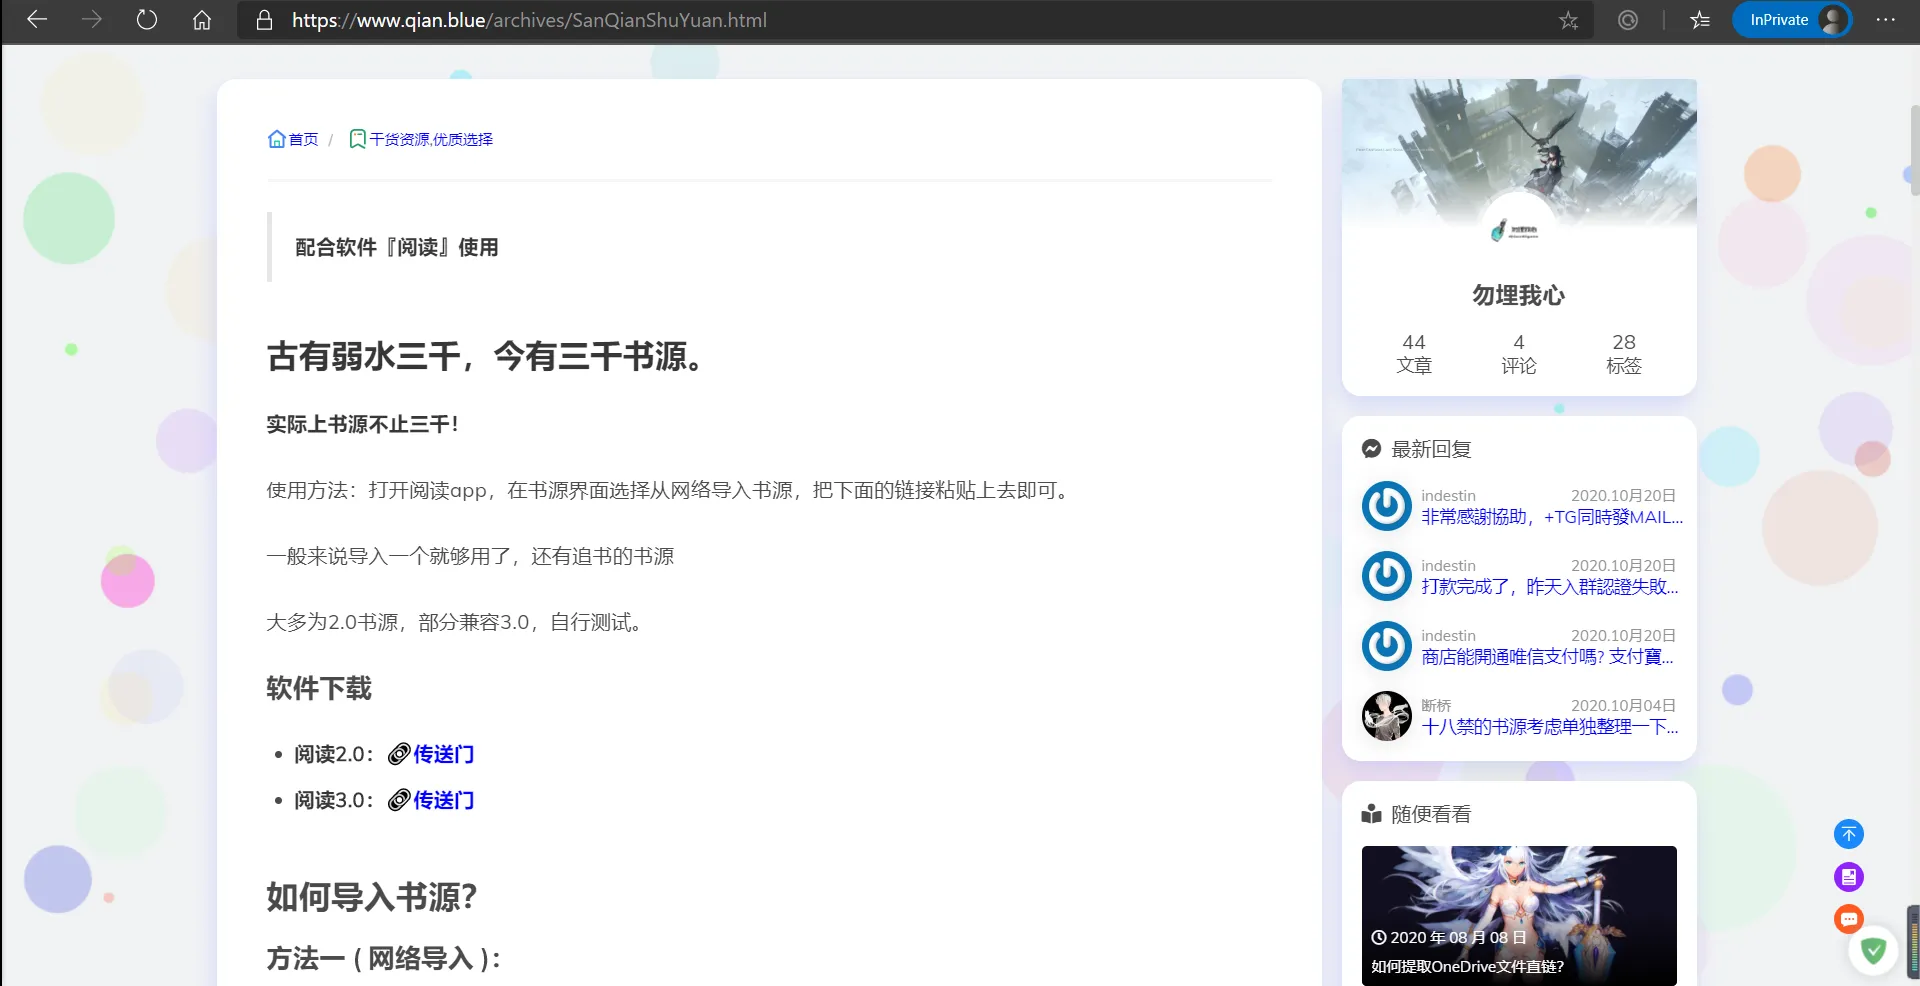This screenshot has width=1920, height=986.
Task: Click the text 实际上书源不止三千!
Action: (x=363, y=424)
